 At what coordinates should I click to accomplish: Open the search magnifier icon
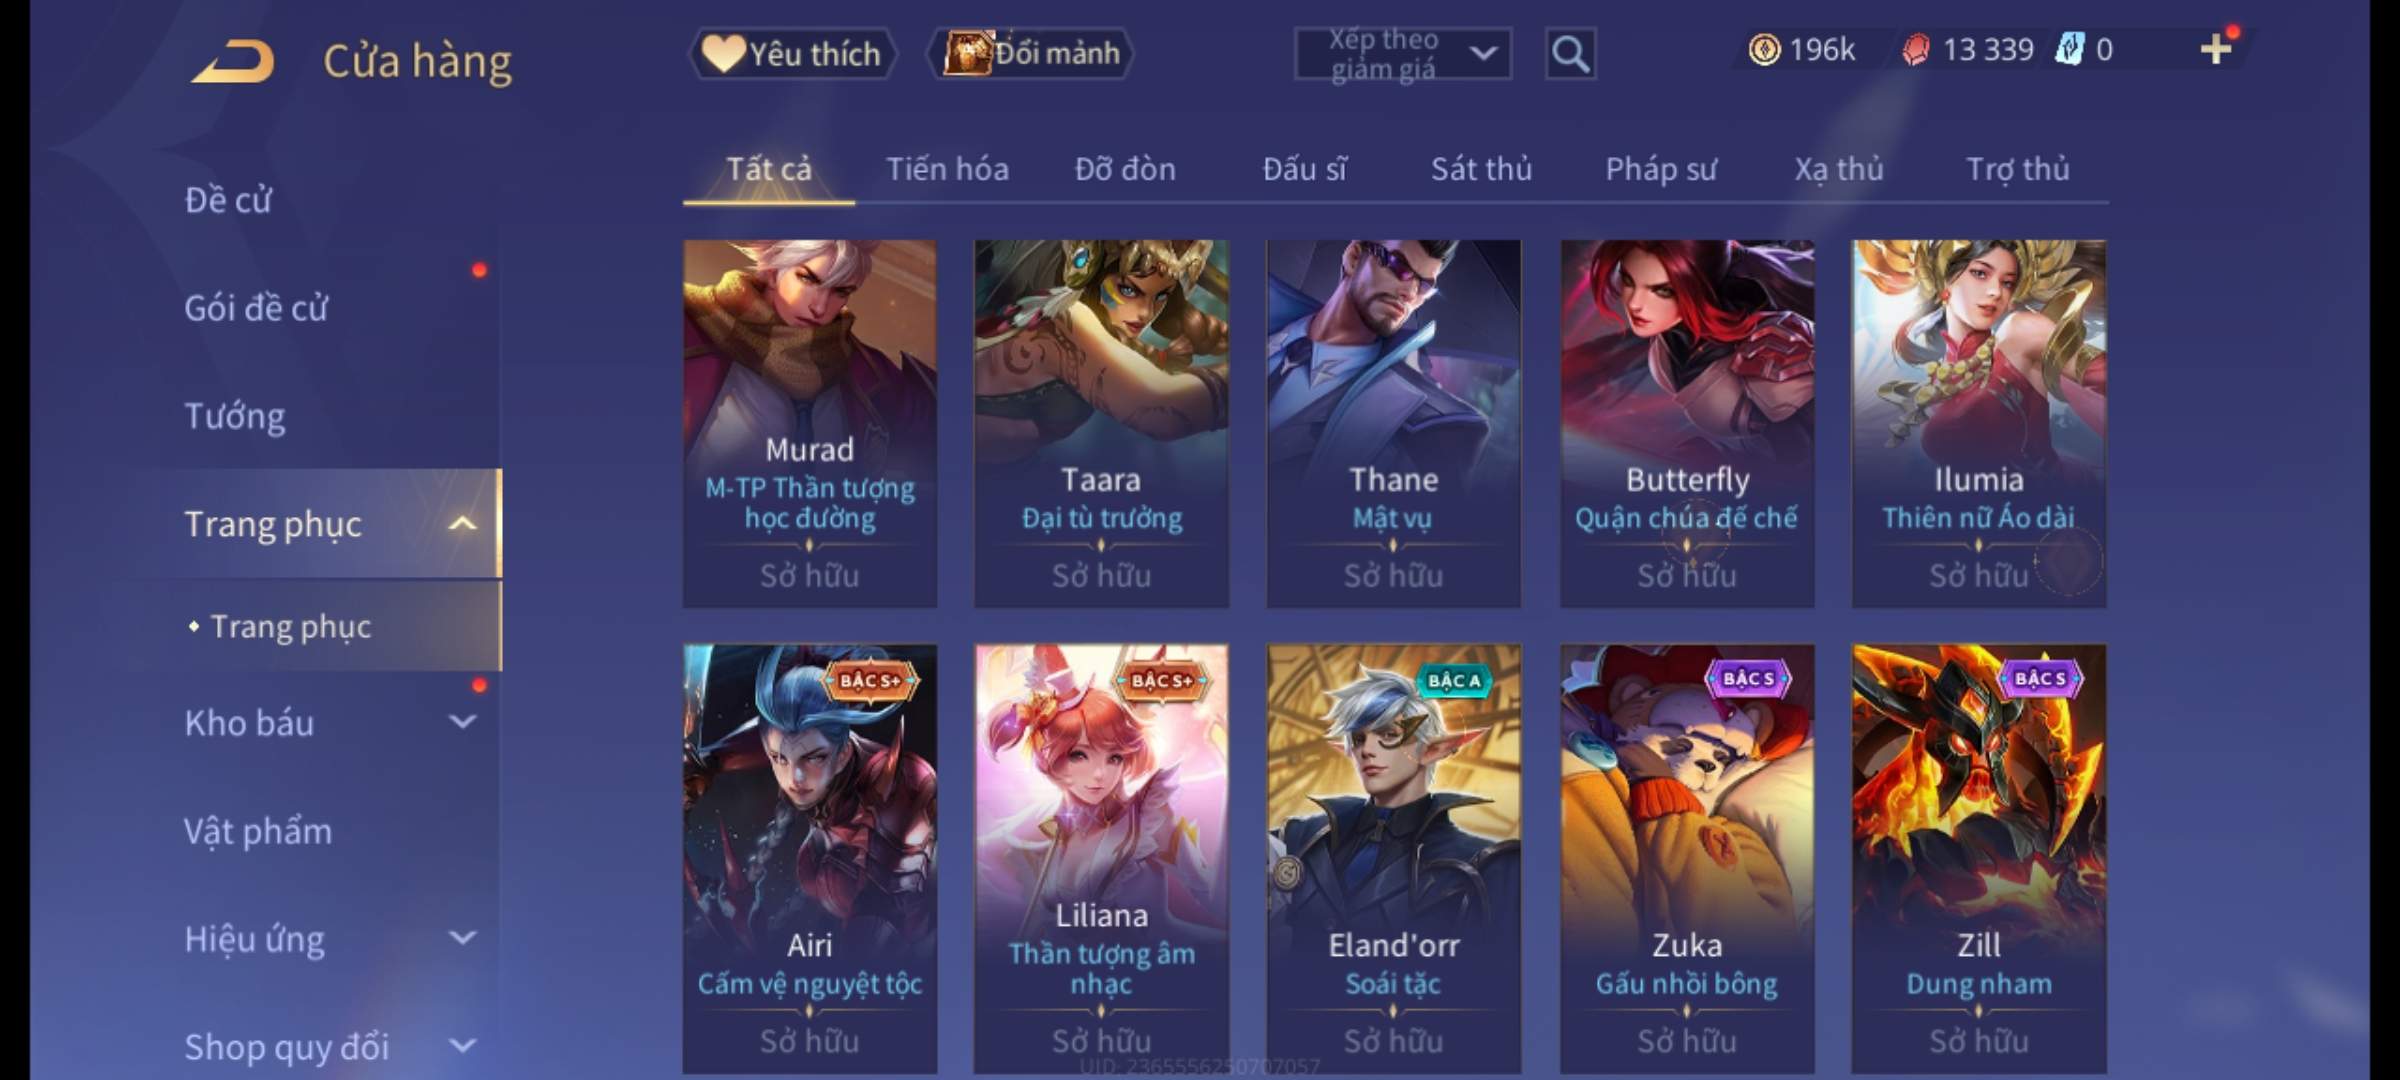click(x=1570, y=54)
